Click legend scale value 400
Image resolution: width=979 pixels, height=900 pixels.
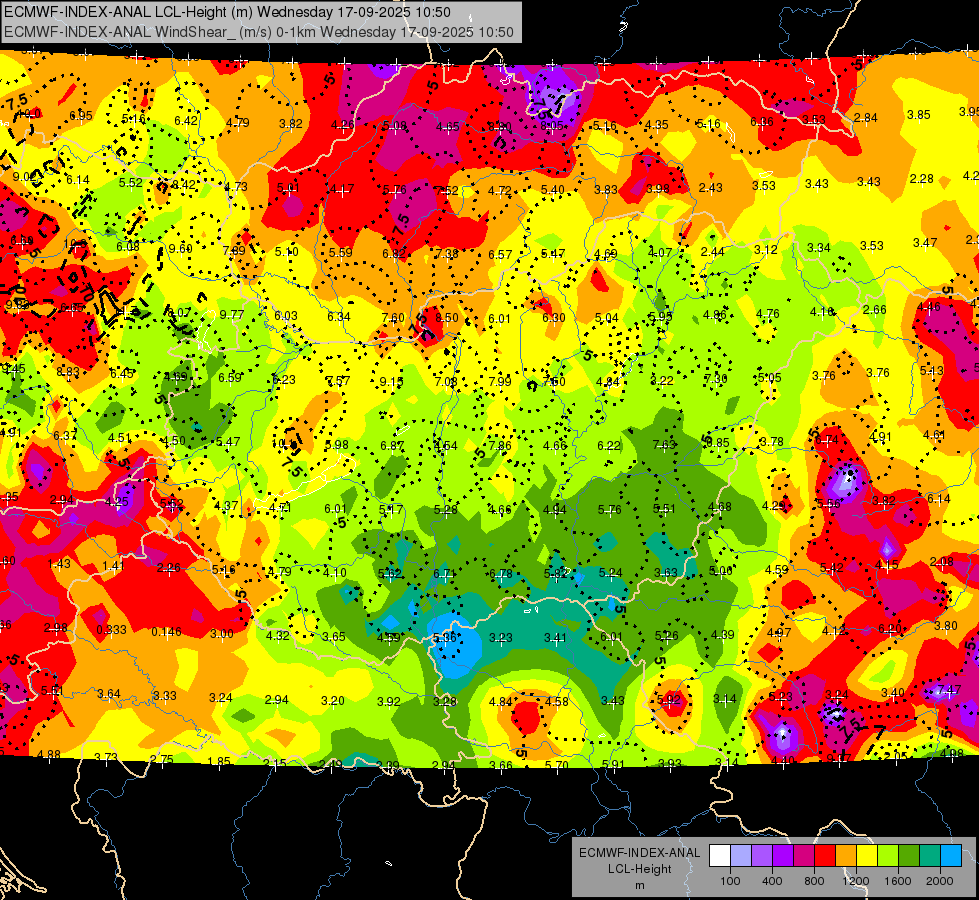pyautogui.click(x=772, y=881)
